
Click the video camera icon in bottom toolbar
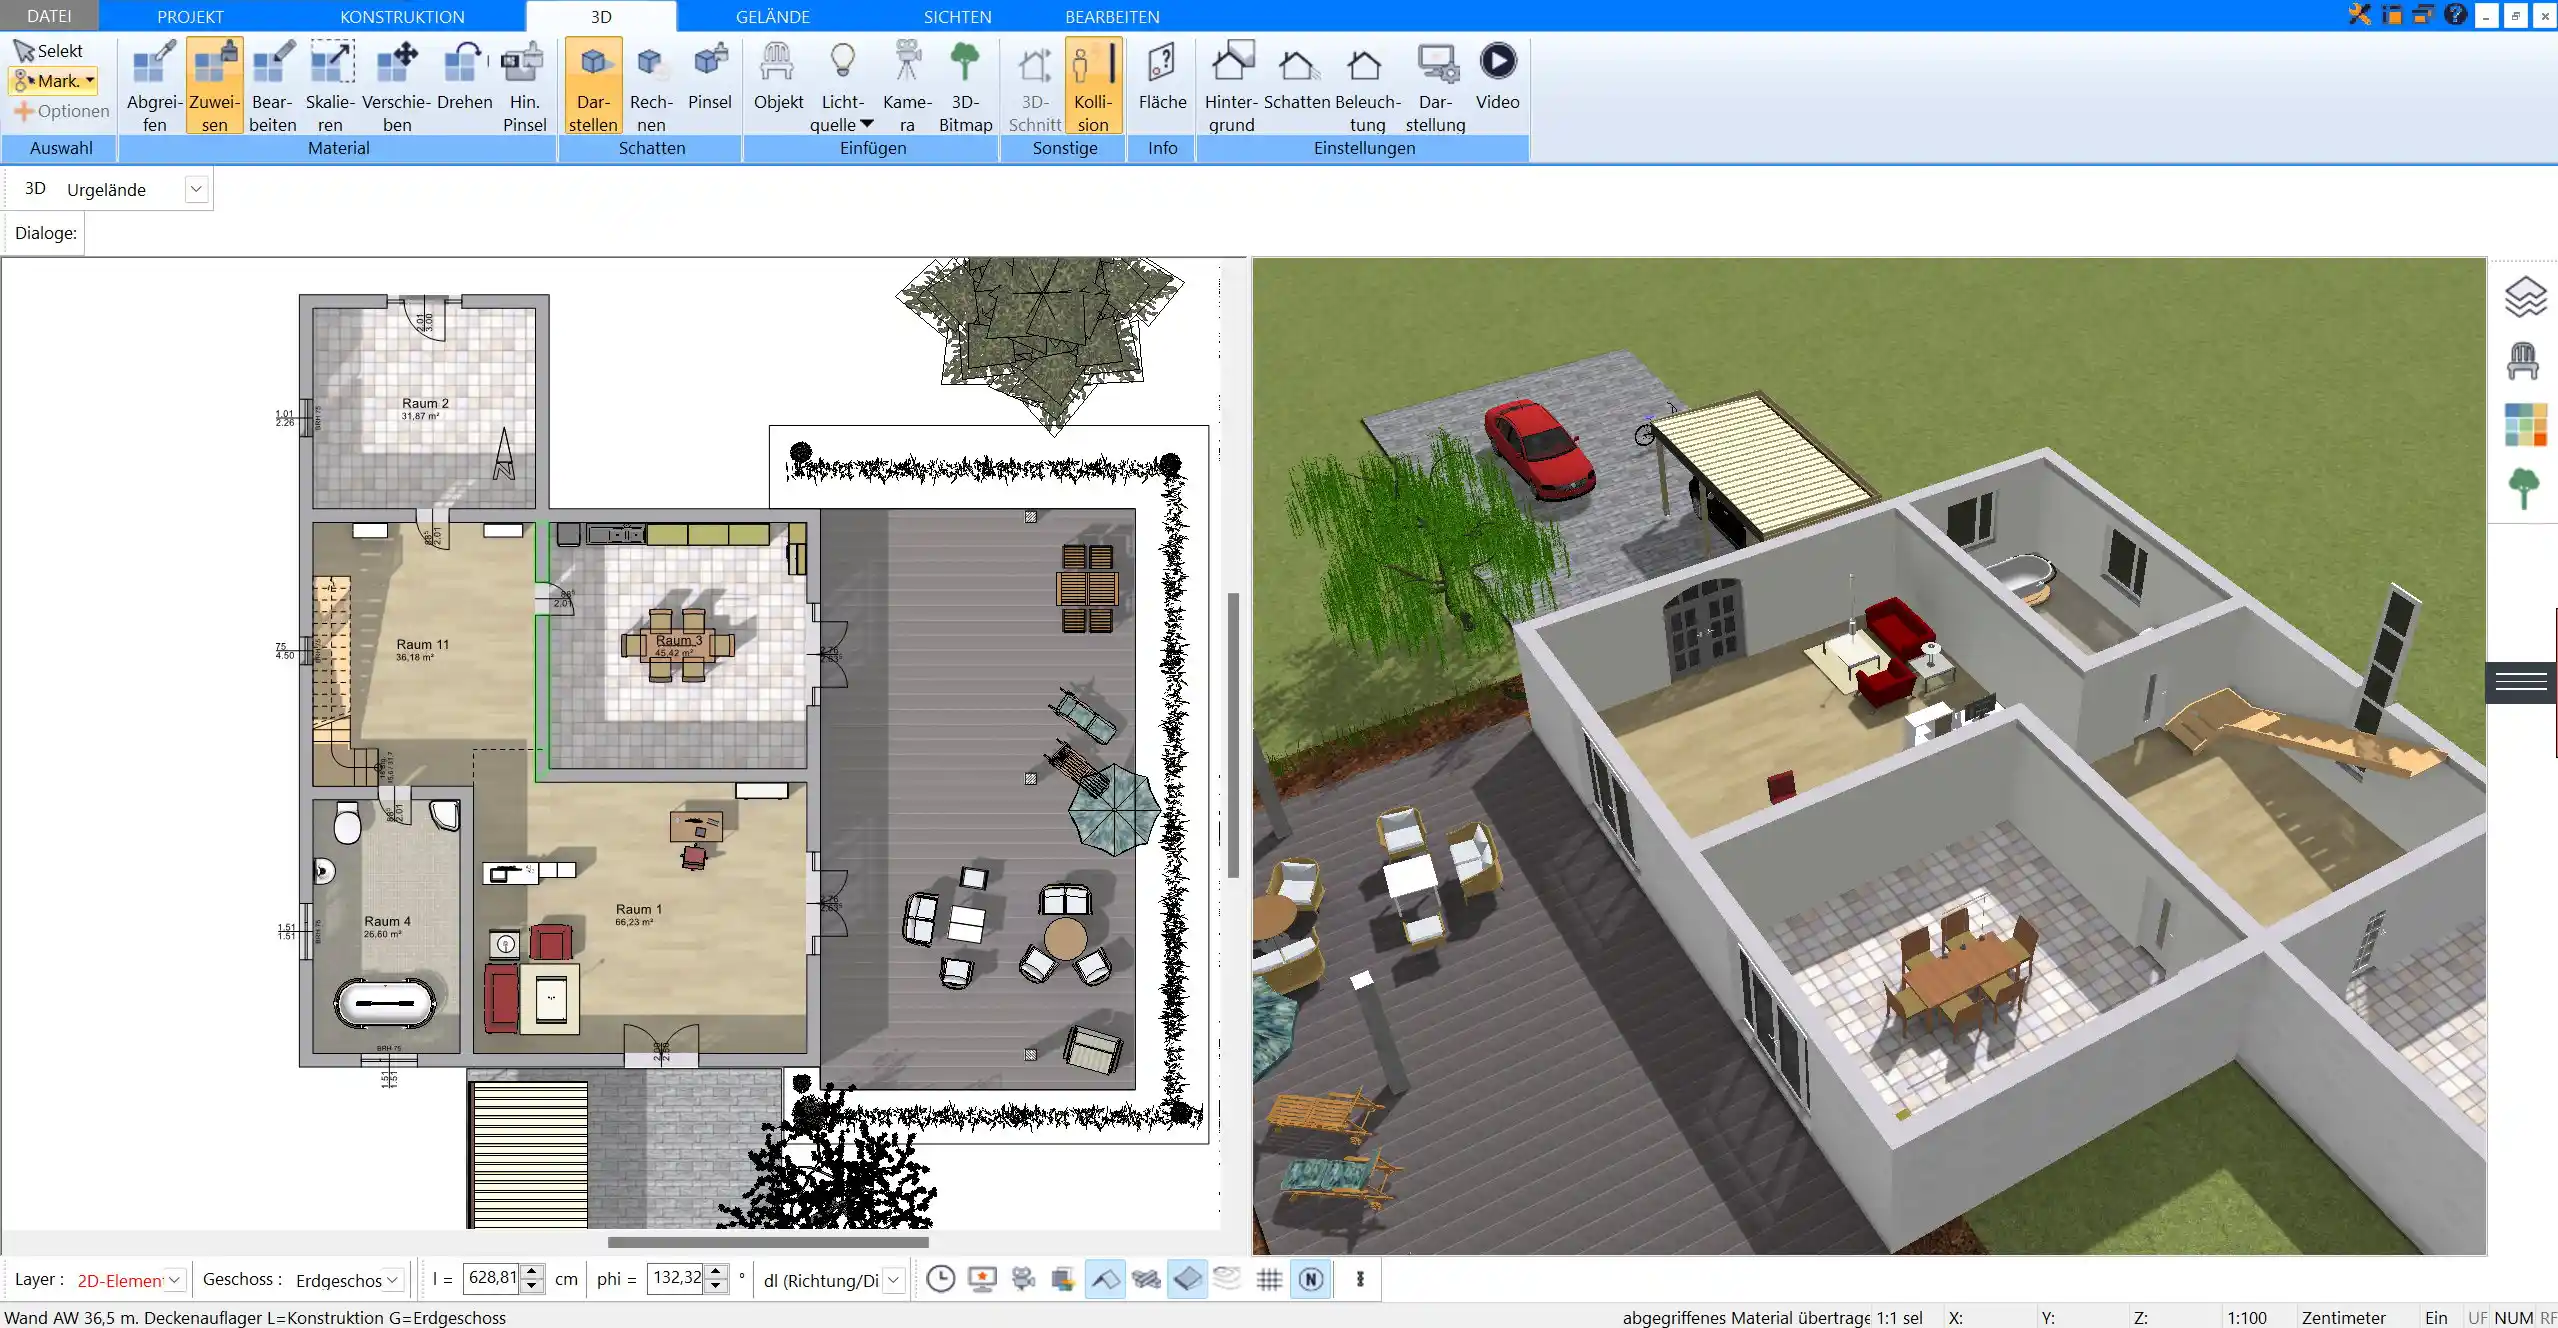tap(1023, 1278)
